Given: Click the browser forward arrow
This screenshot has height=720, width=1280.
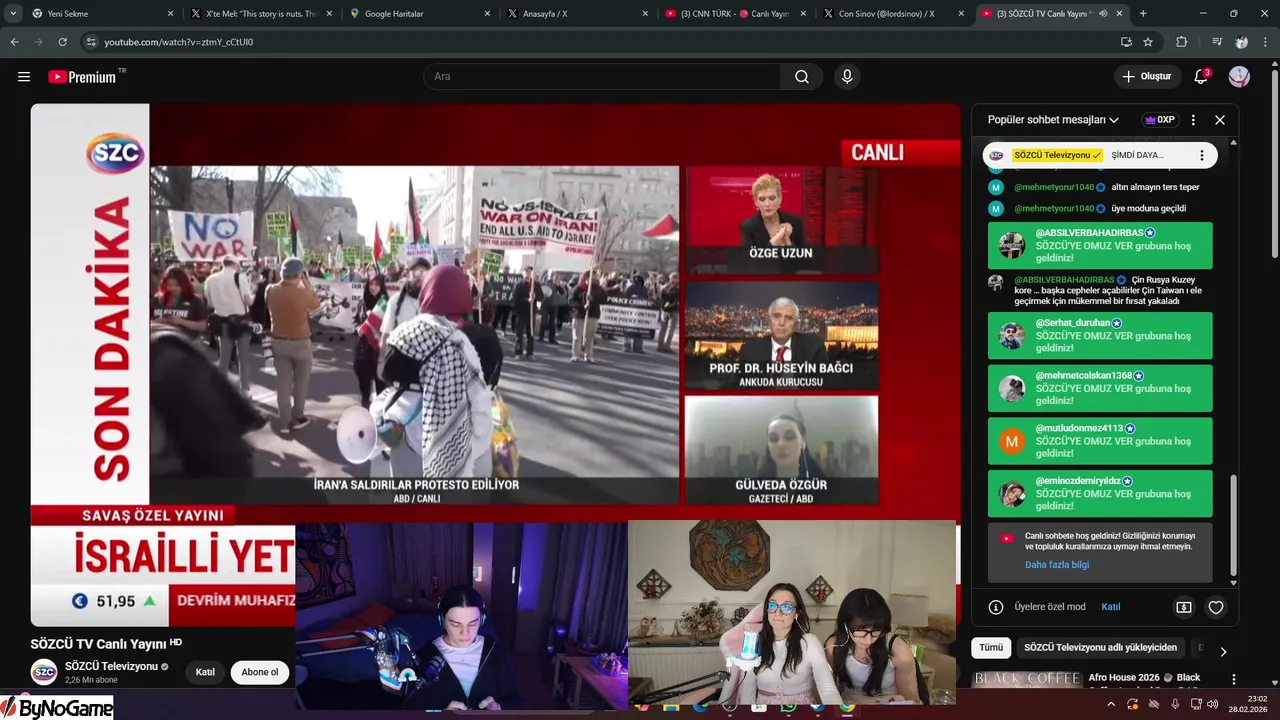Looking at the screenshot, I should click(38, 42).
